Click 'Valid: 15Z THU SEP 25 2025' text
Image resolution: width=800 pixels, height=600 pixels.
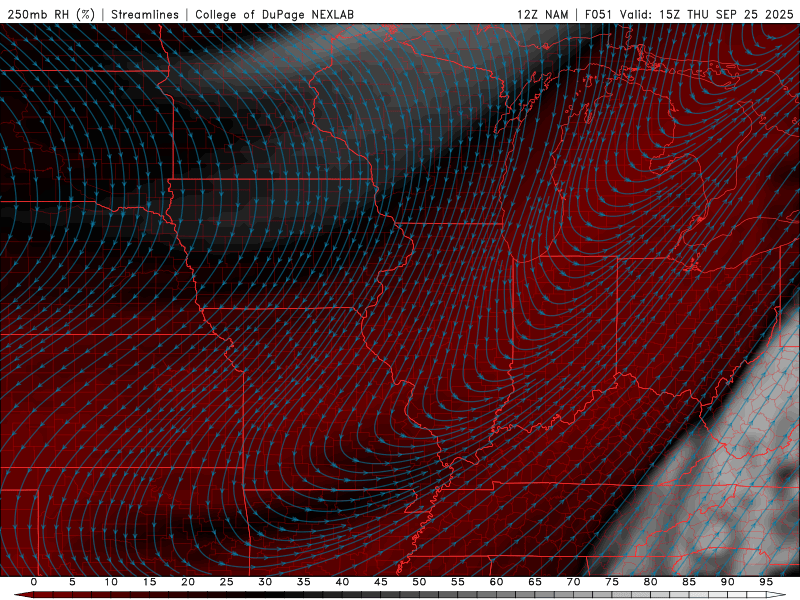pos(707,14)
